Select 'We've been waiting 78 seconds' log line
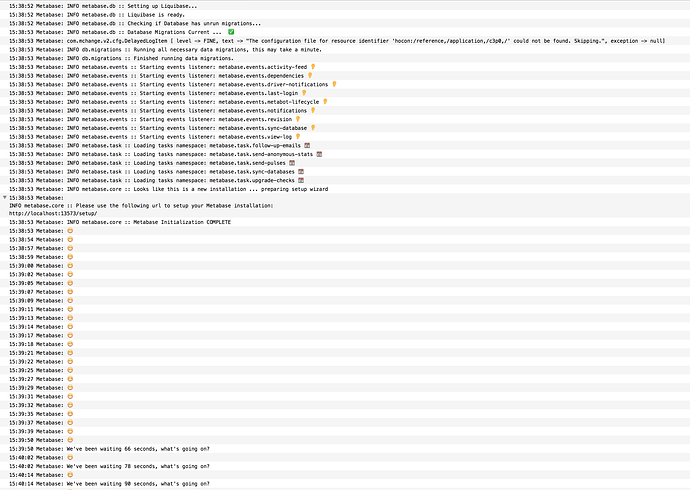Viewport: 690px width, 490px height. click(x=345, y=466)
